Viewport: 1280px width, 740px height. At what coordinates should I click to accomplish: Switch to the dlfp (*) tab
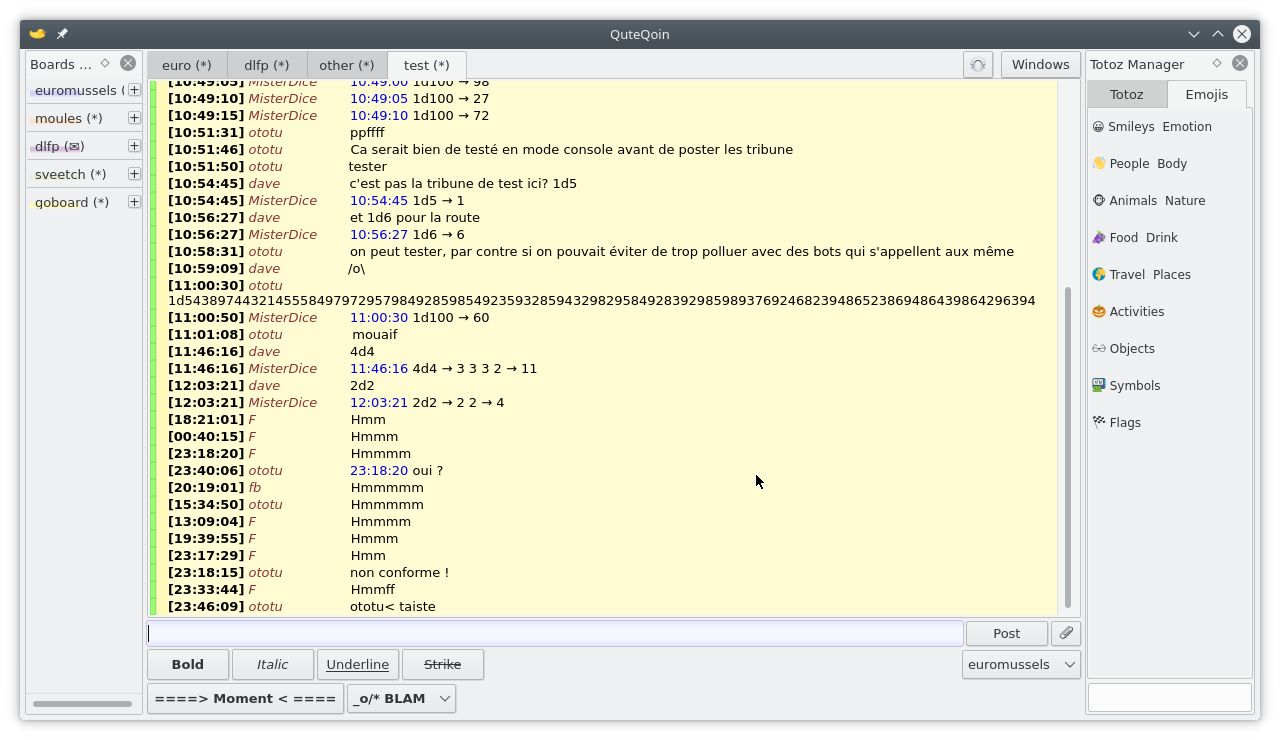[x=267, y=65]
